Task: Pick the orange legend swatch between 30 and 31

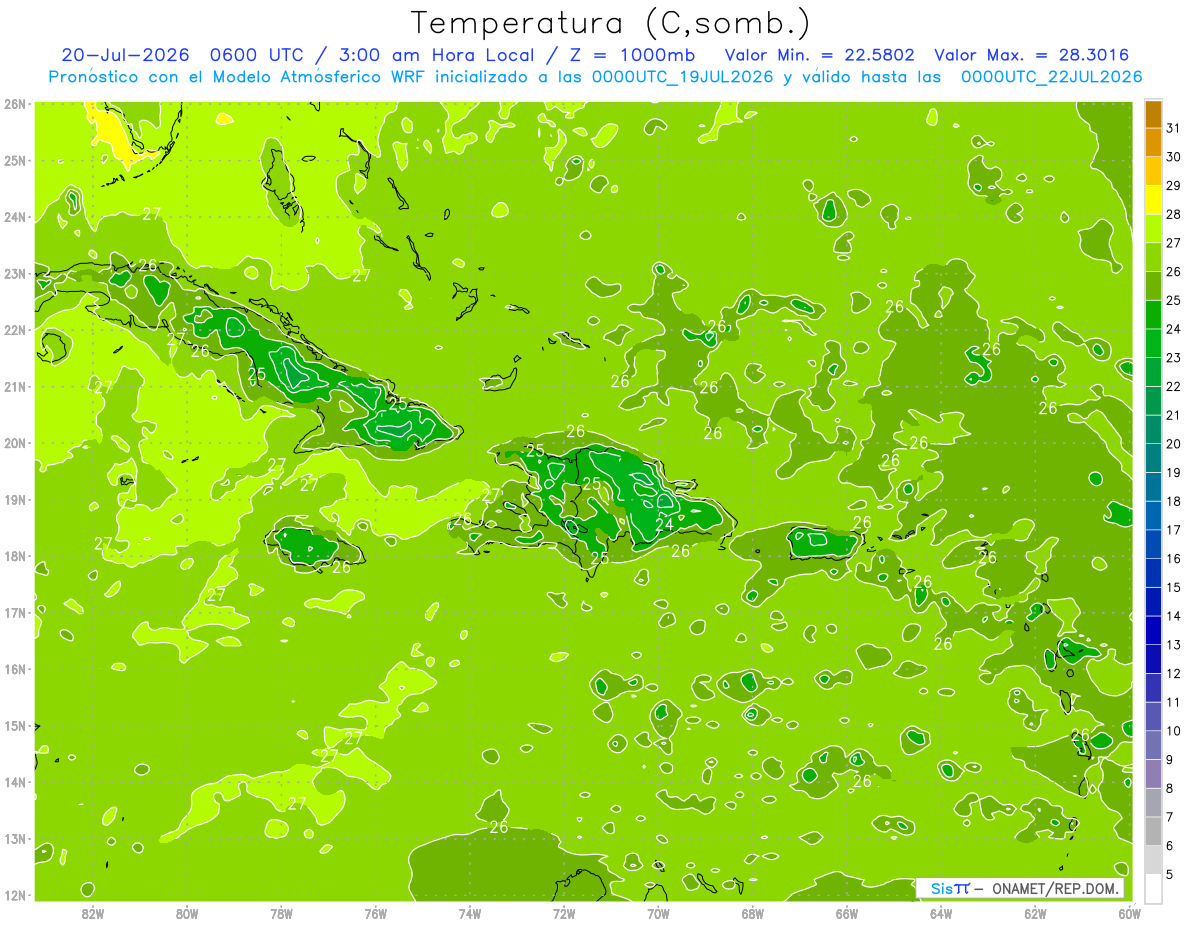Action: click(1153, 143)
